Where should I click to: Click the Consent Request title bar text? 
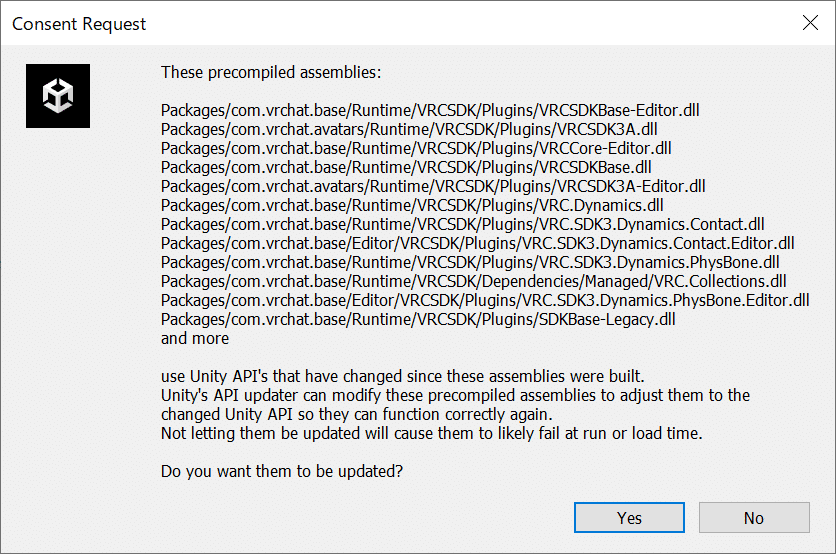(x=79, y=24)
